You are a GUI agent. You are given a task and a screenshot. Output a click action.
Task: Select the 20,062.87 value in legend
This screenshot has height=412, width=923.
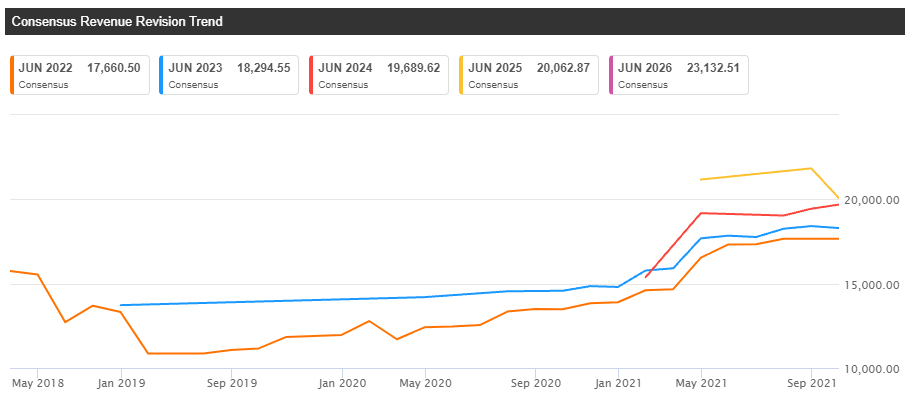(x=563, y=68)
